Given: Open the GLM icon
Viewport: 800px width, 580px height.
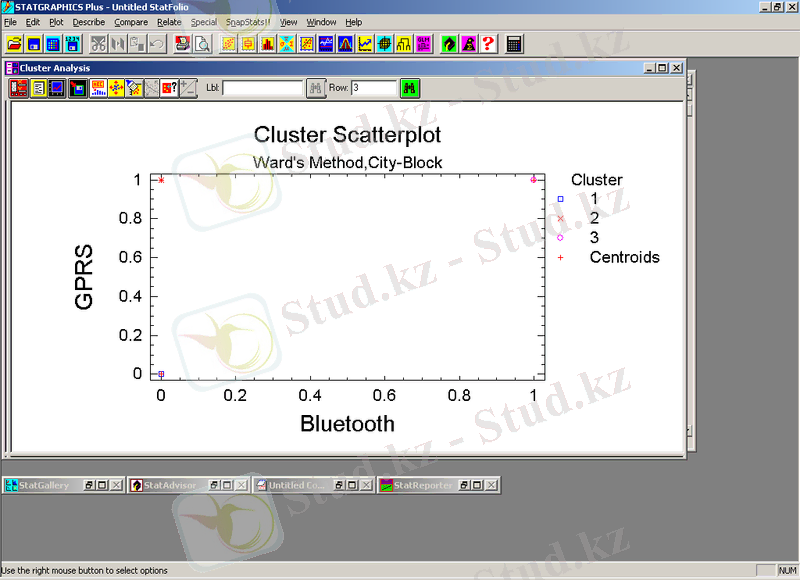Looking at the screenshot, I should click(x=423, y=44).
